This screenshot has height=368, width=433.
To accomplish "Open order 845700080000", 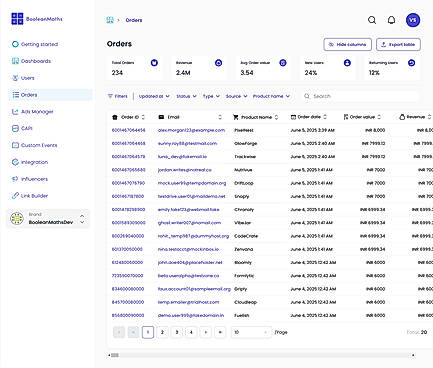I will tap(128, 302).
